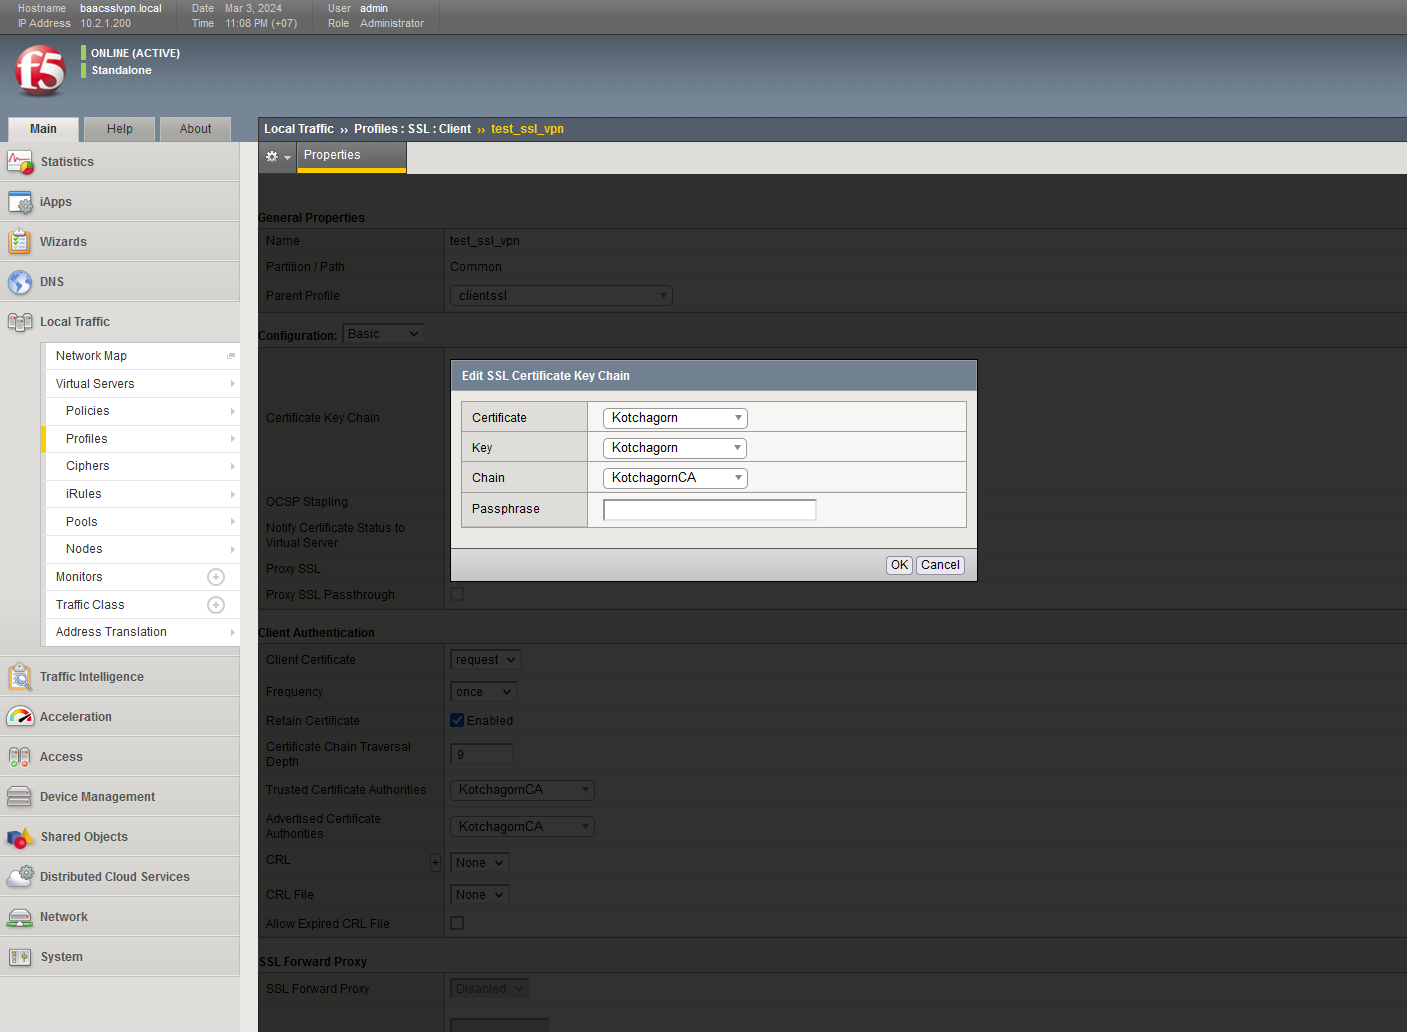
Task: Cancel the Edit SSL Certificate Key Chain dialog
Action: 940,565
